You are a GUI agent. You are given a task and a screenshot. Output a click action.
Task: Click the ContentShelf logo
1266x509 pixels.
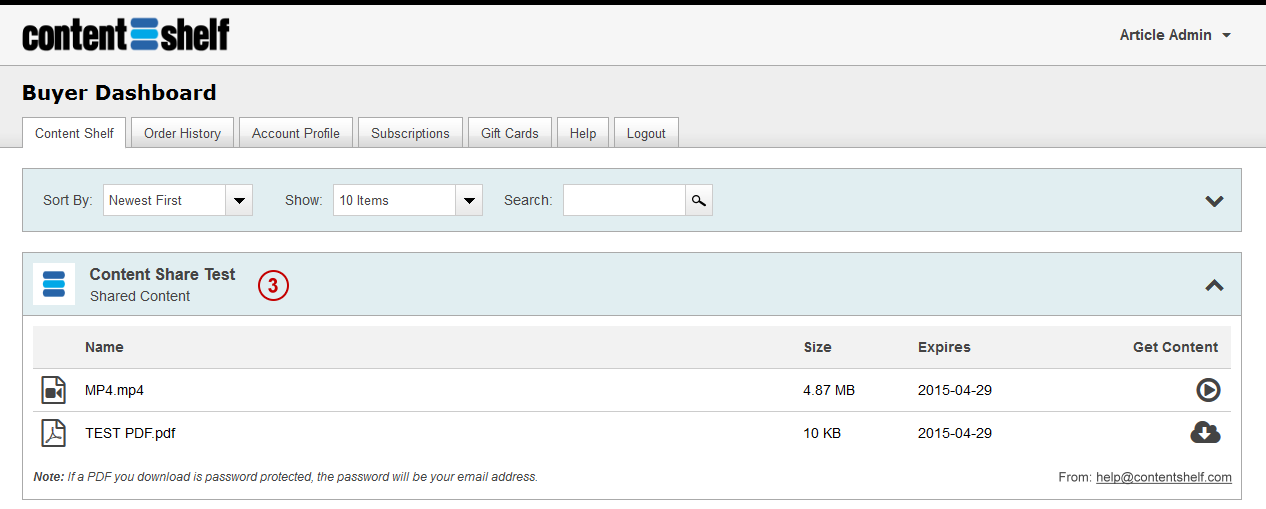pos(126,34)
